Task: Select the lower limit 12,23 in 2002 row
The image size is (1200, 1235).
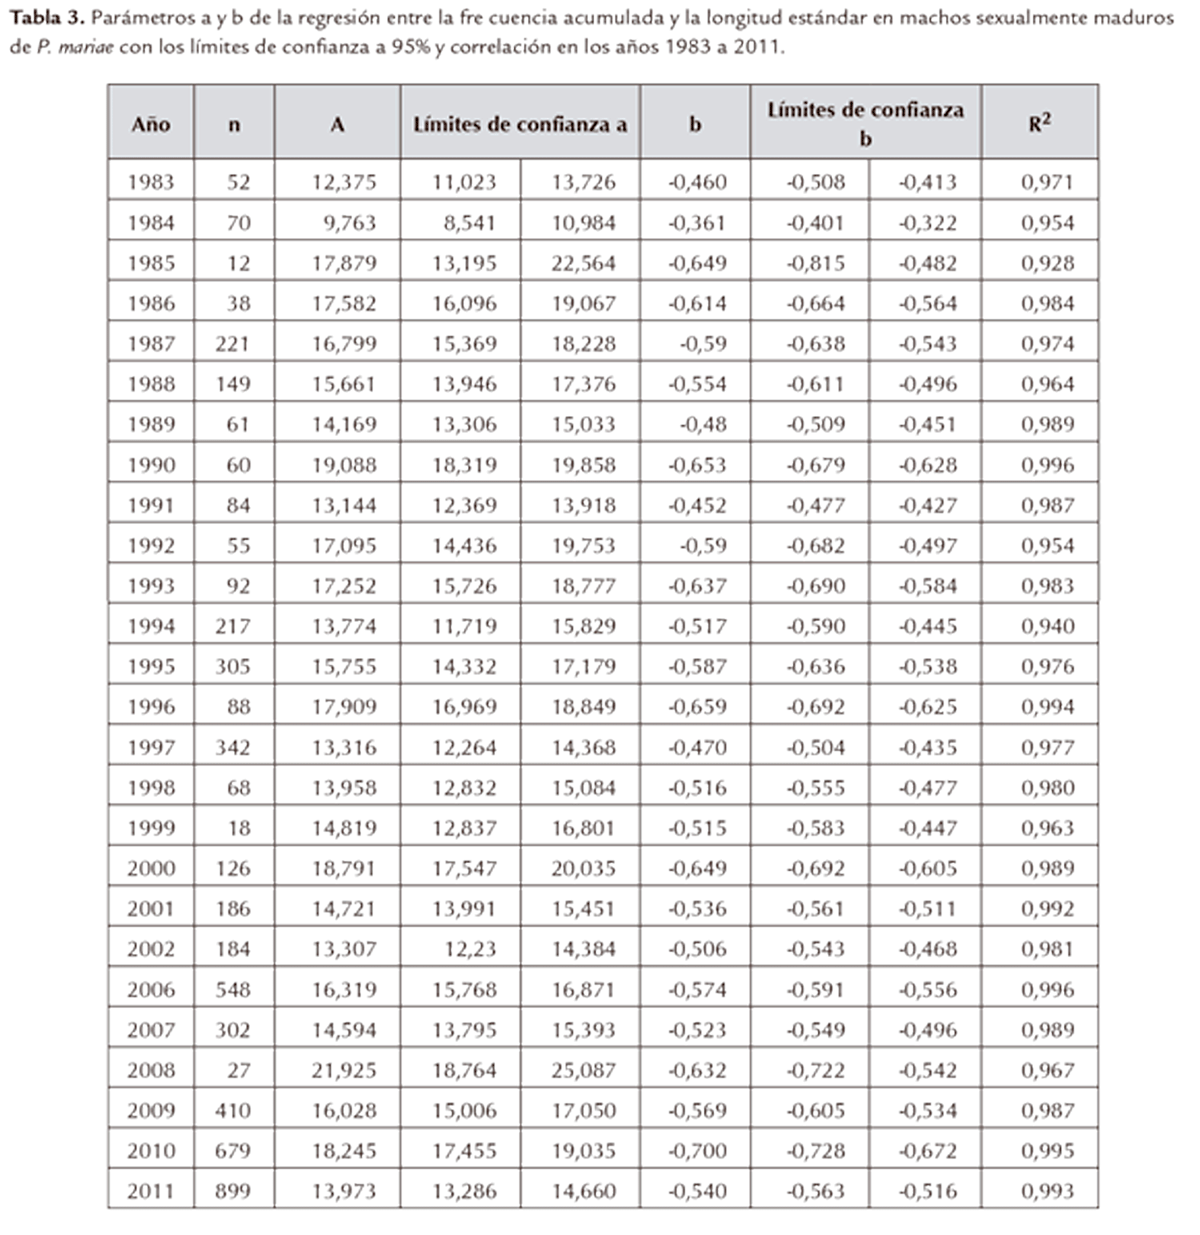Action: point(469,949)
